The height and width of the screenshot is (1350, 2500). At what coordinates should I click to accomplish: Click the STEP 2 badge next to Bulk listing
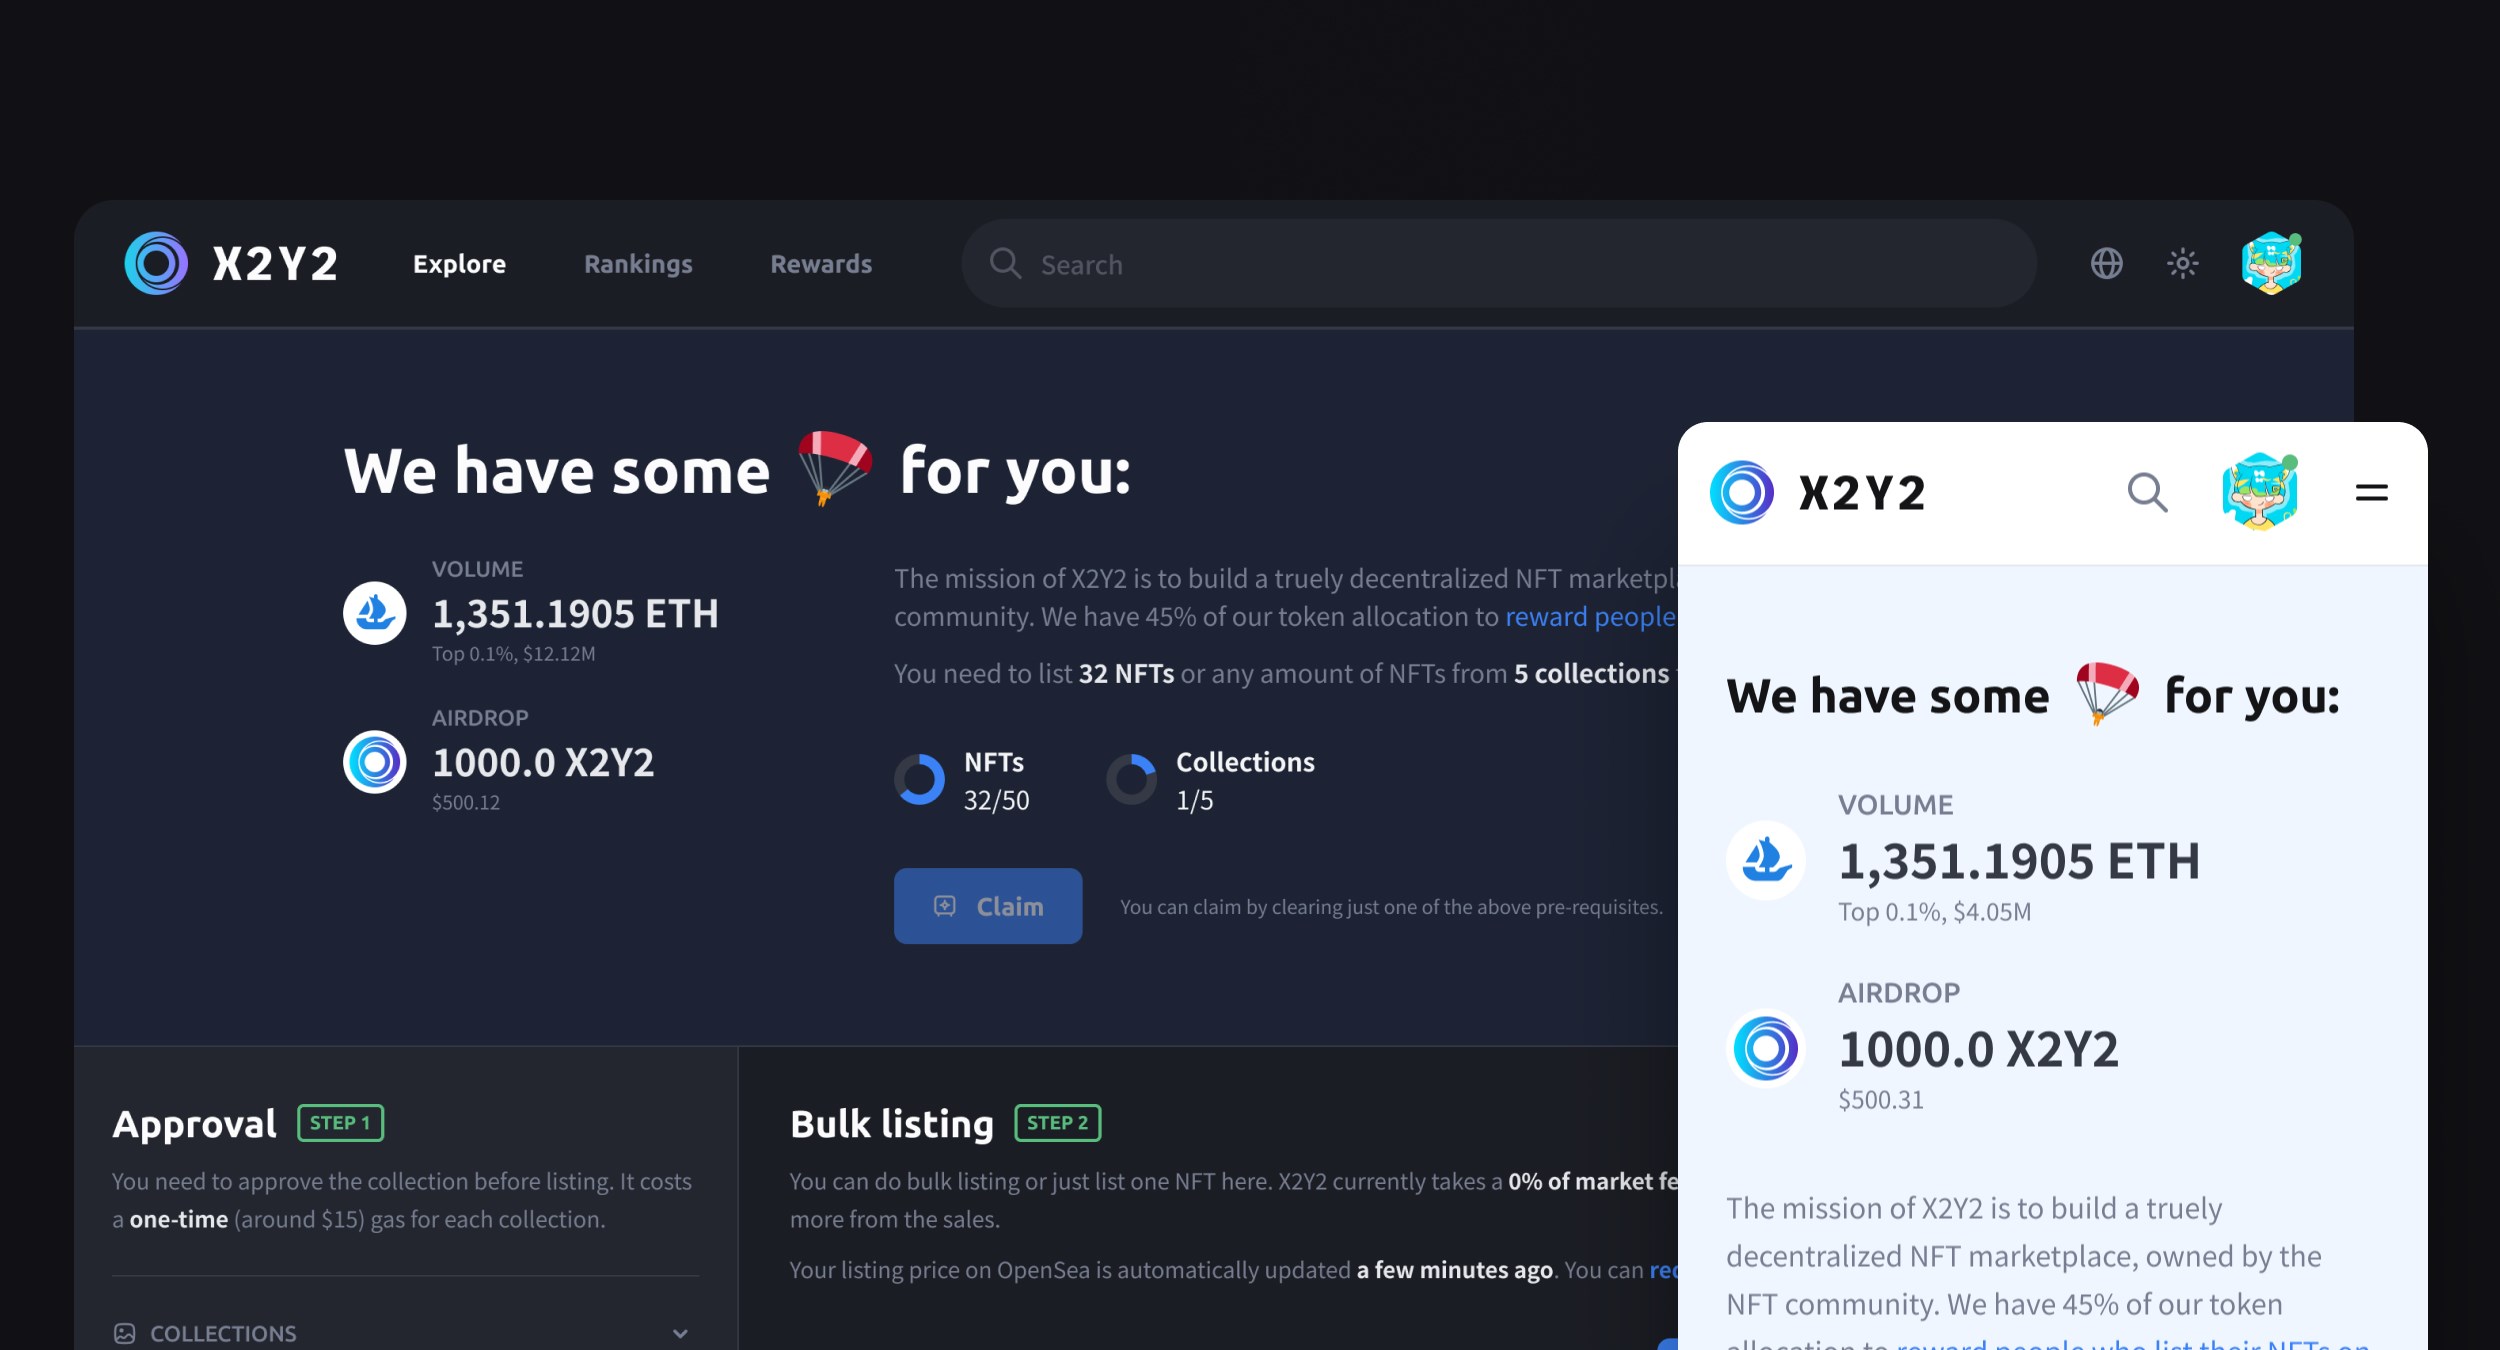pyautogui.click(x=1058, y=1123)
